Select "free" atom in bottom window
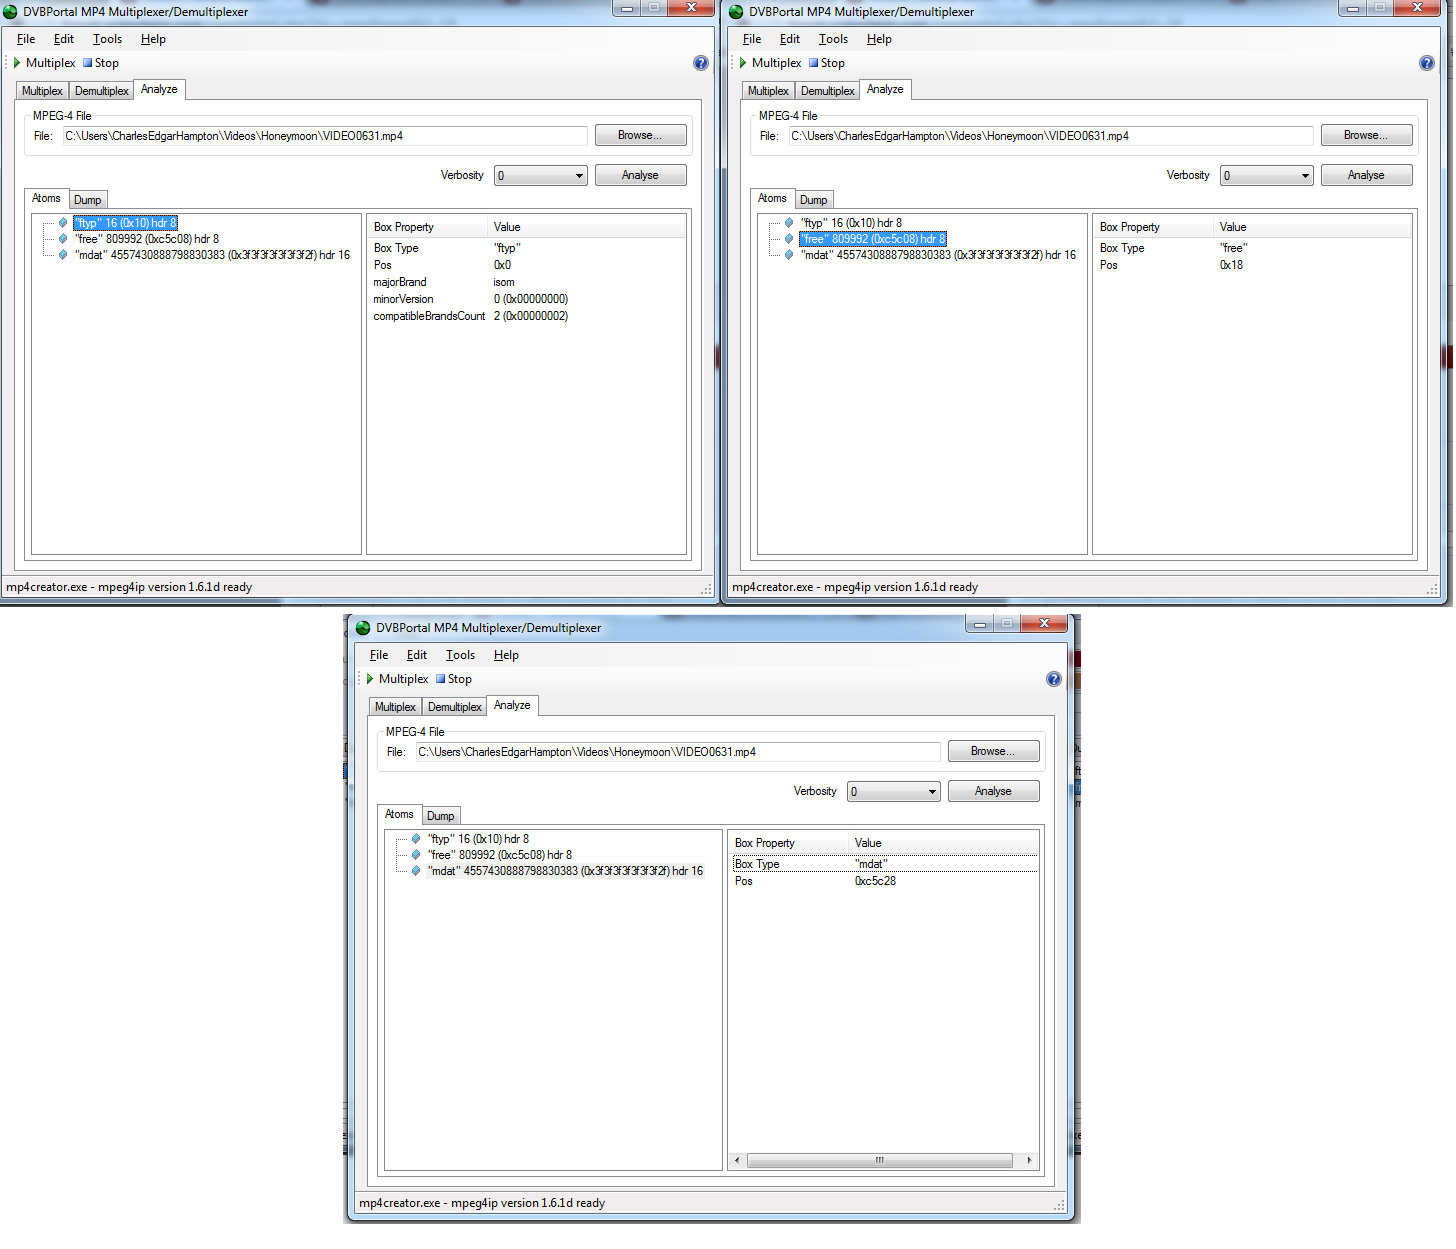Viewport: 1456px width, 1249px height. 499,855
